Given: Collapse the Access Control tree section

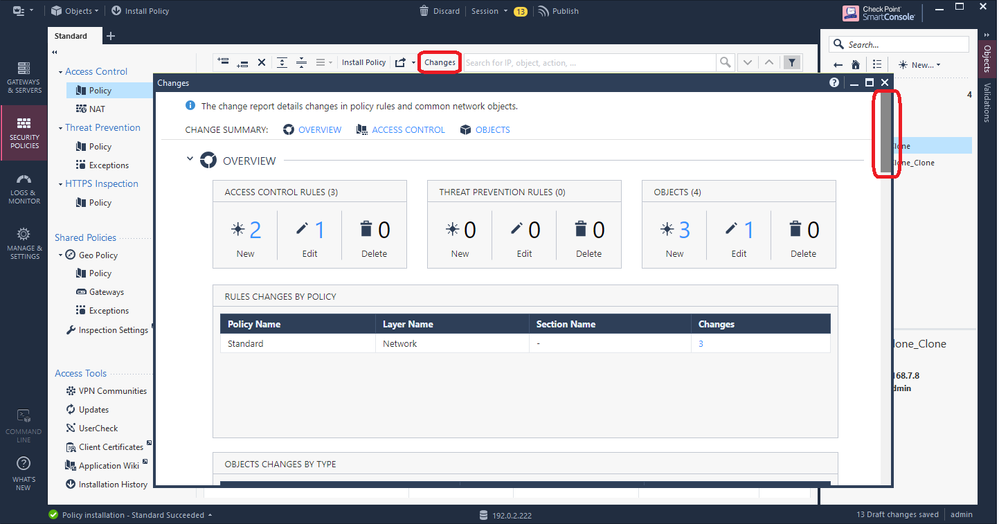Looking at the screenshot, I should [x=61, y=72].
